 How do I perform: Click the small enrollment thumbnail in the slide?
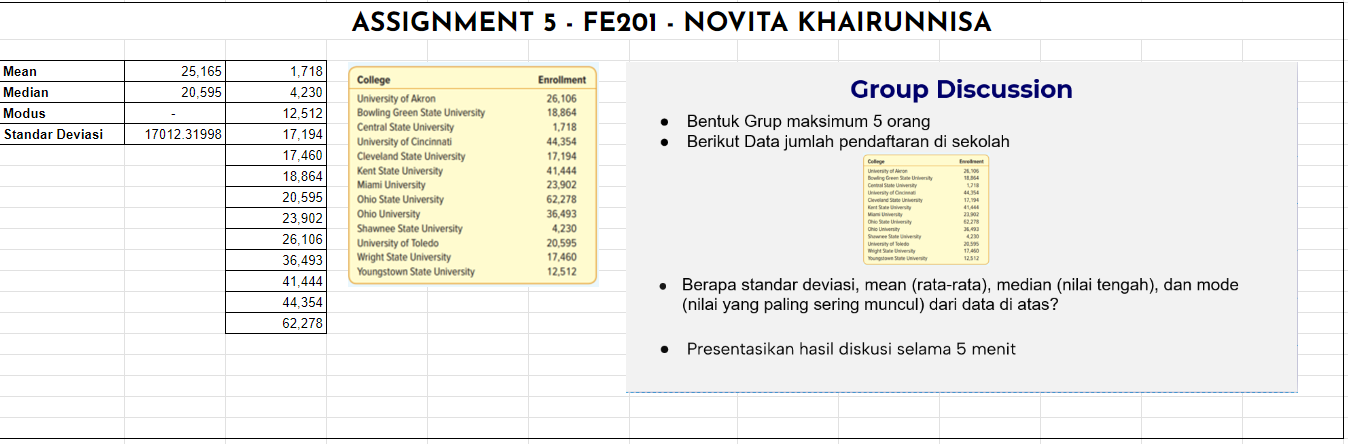coord(926,211)
